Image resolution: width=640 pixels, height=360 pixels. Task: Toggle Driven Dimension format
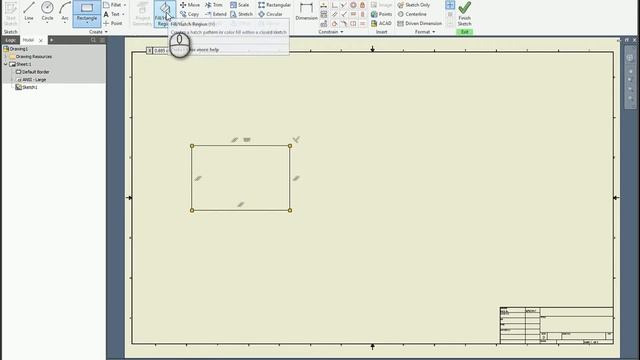click(x=420, y=23)
